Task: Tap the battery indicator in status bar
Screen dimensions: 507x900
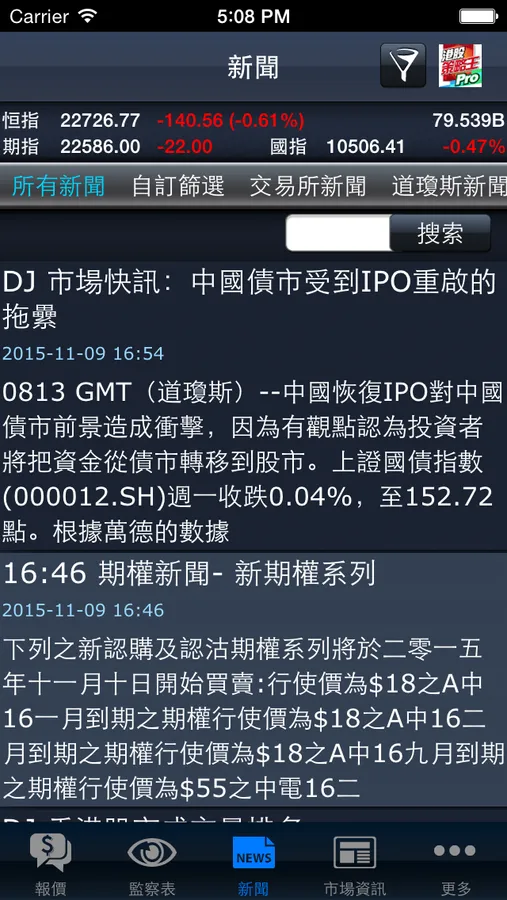Action: click(x=478, y=15)
